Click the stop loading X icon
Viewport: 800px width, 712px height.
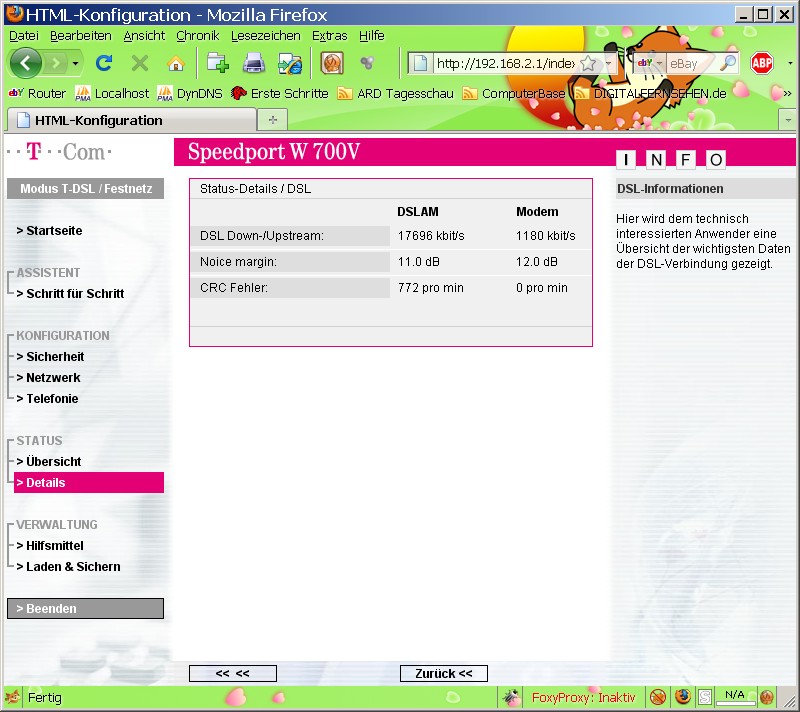click(x=139, y=63)
